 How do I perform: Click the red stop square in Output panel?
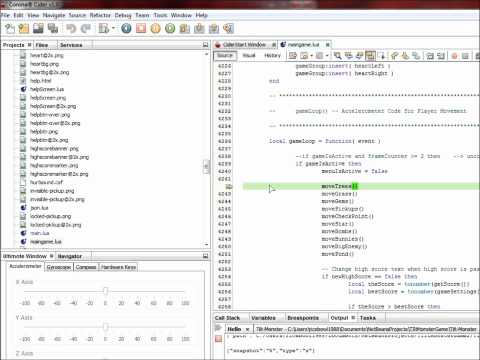click(218, 339)
